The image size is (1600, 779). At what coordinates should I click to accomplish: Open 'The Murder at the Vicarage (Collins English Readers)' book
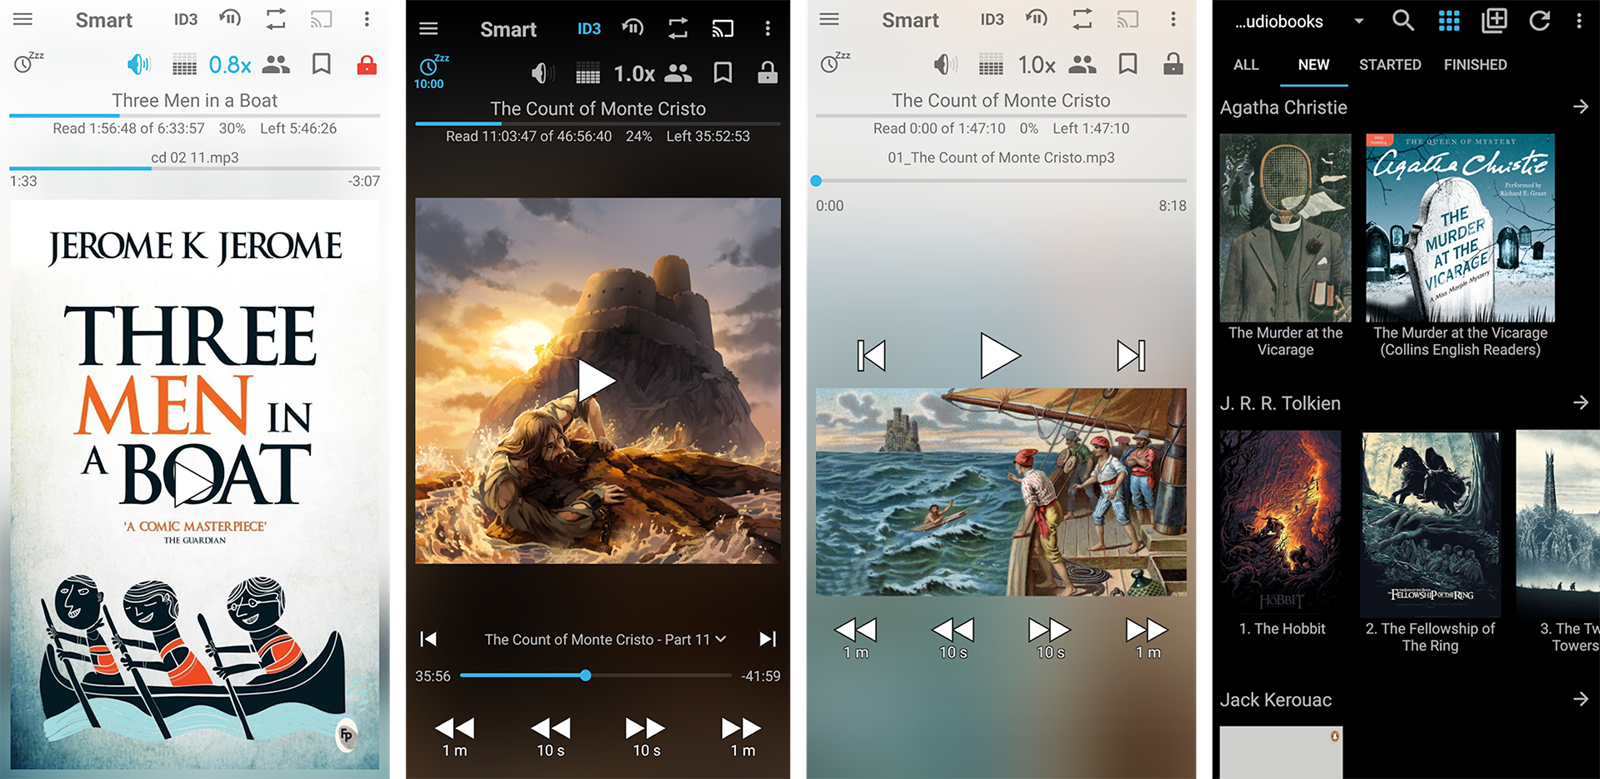coord(1460,246)
